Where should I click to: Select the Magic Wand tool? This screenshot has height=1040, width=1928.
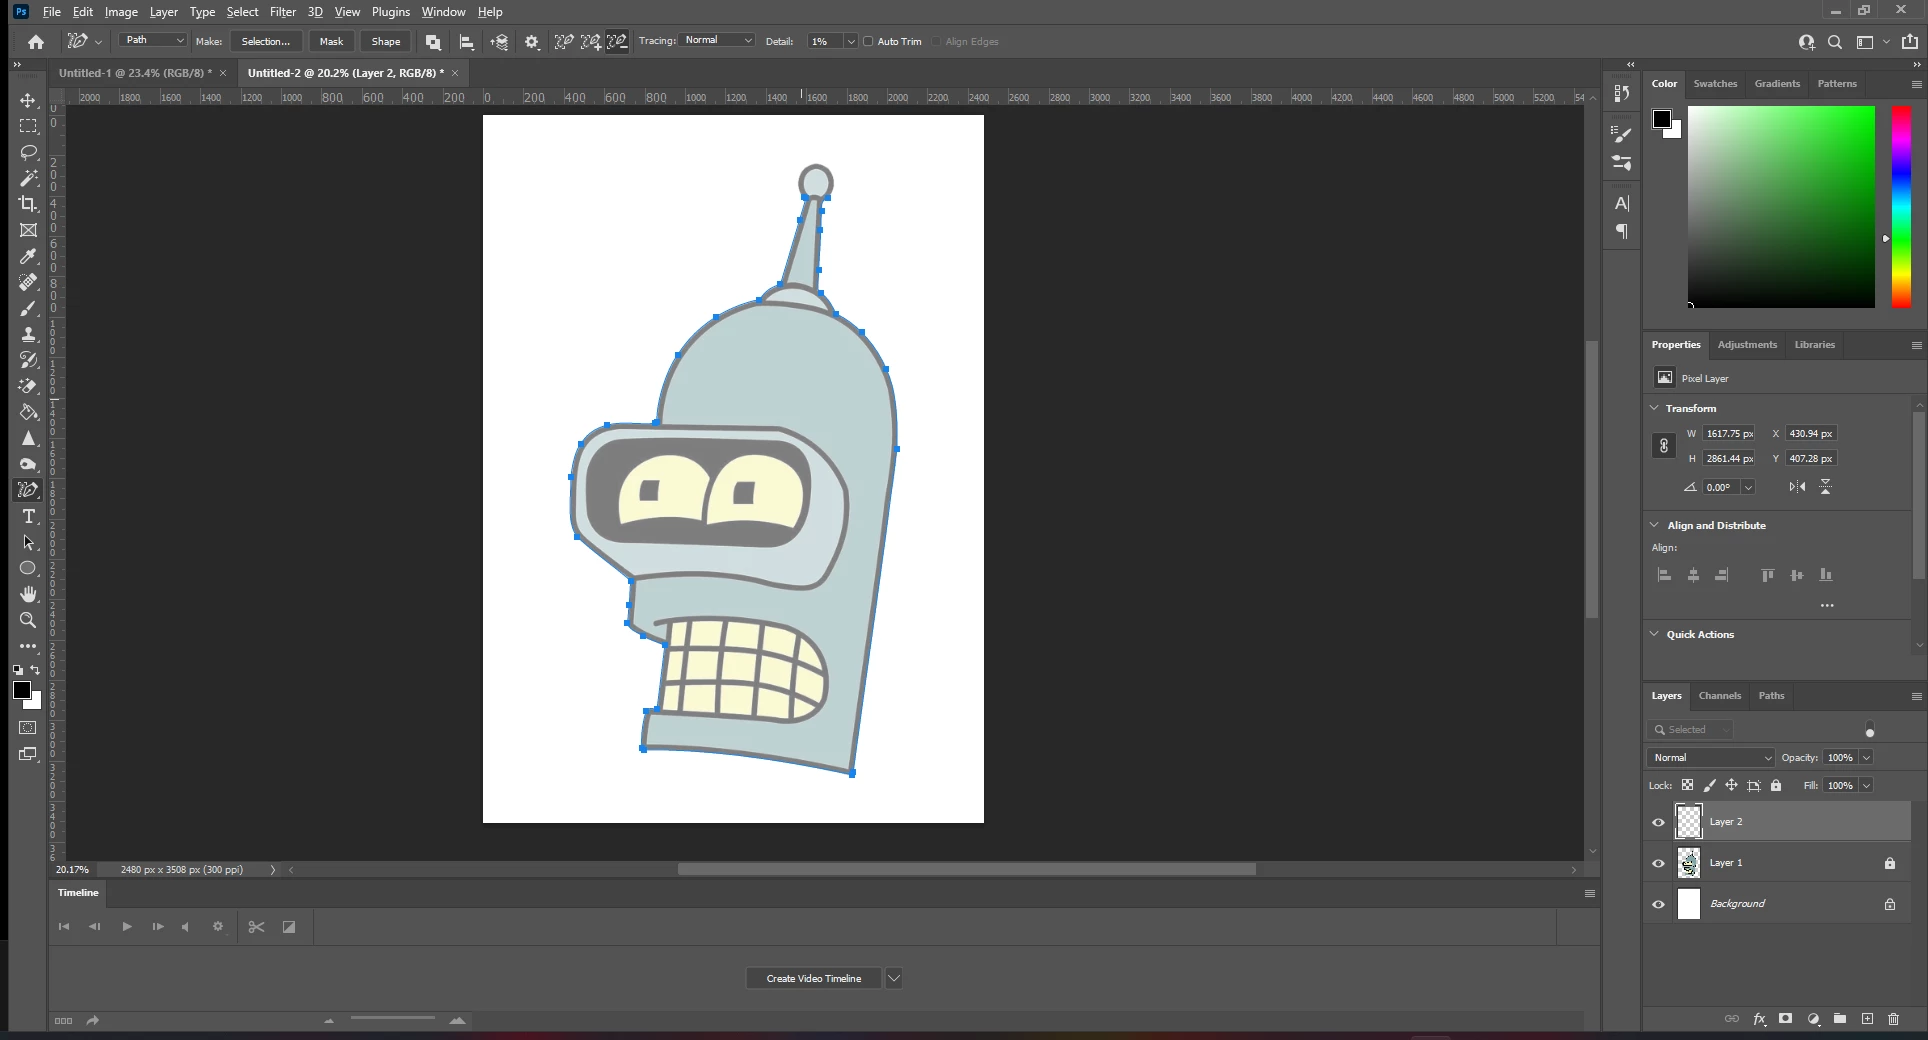click(x=28, y=178)
